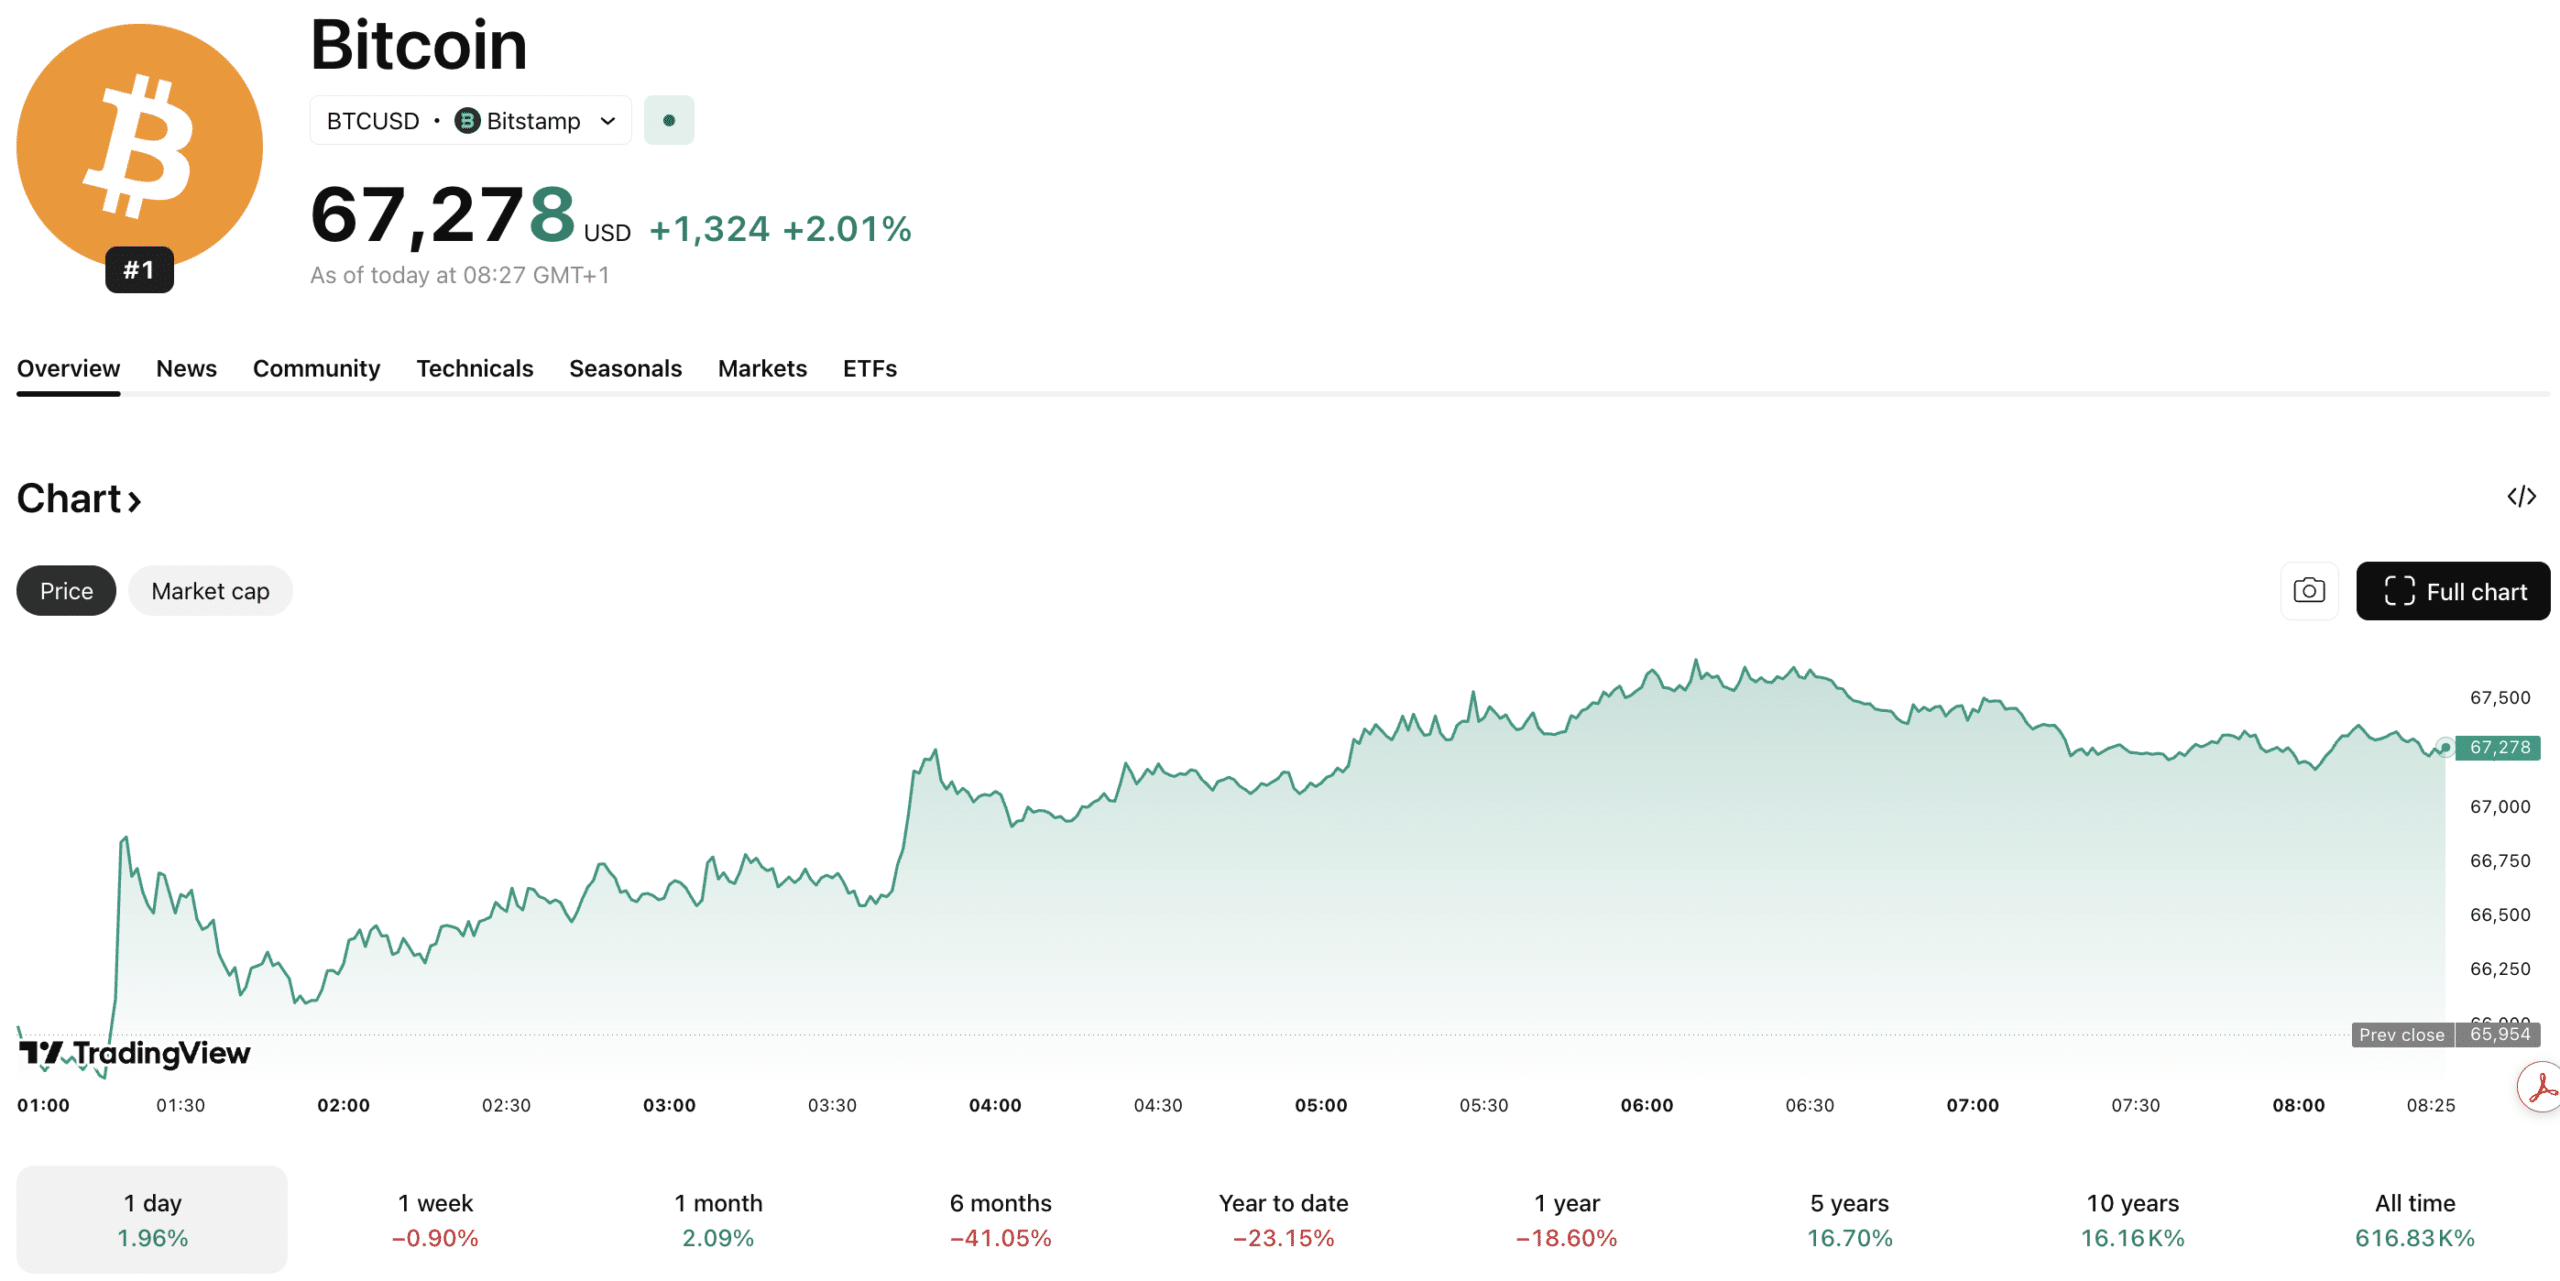Select the Year to date range
2560x1281 pixels.
[1283, 1219]
